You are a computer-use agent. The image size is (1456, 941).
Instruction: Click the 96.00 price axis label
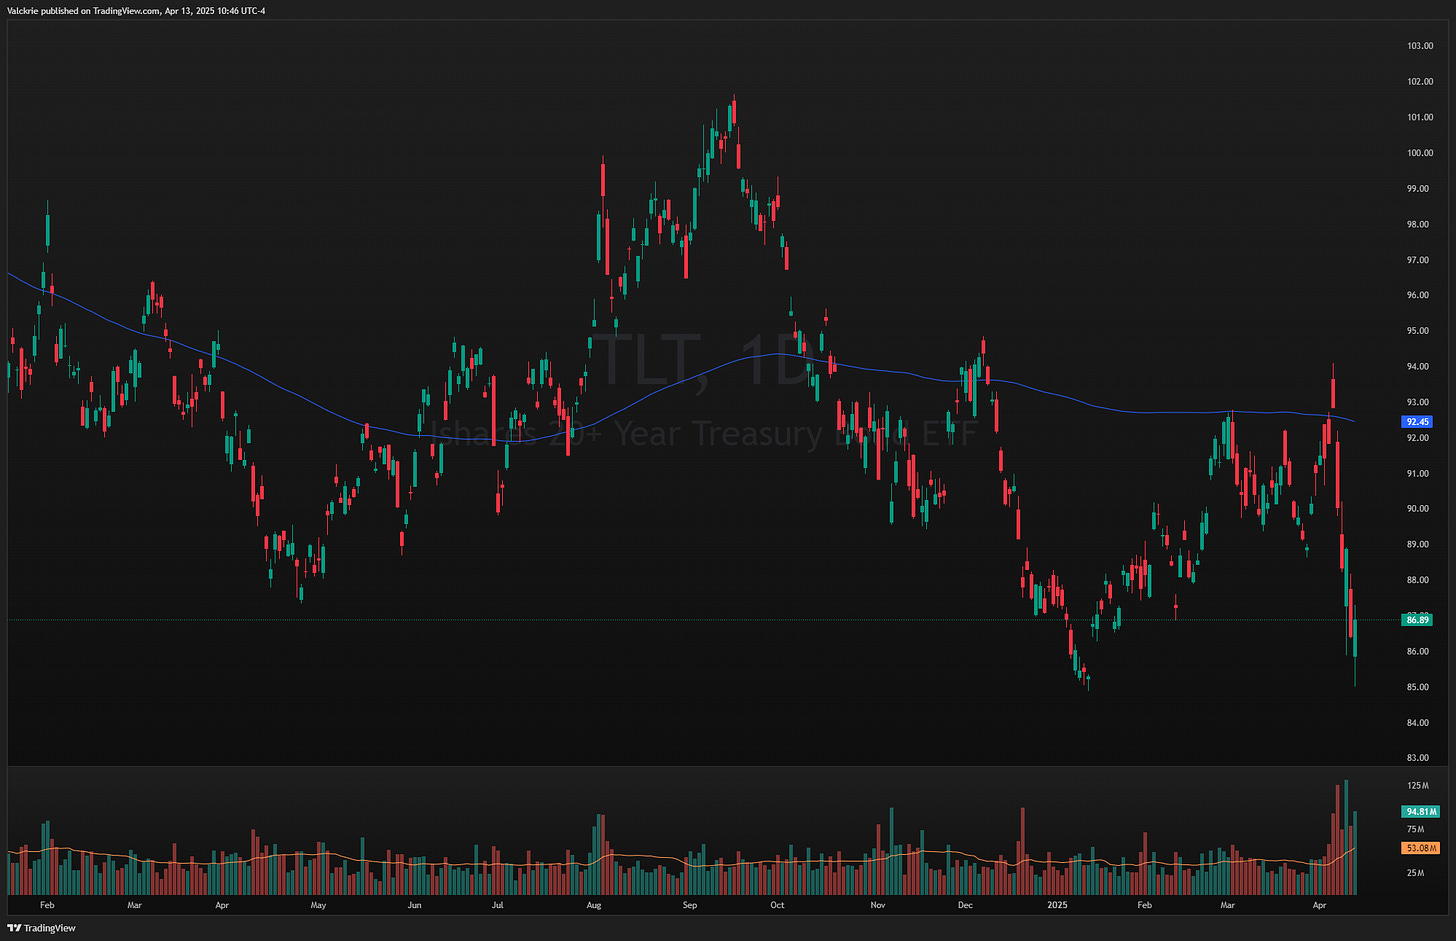click(1418, 295)
